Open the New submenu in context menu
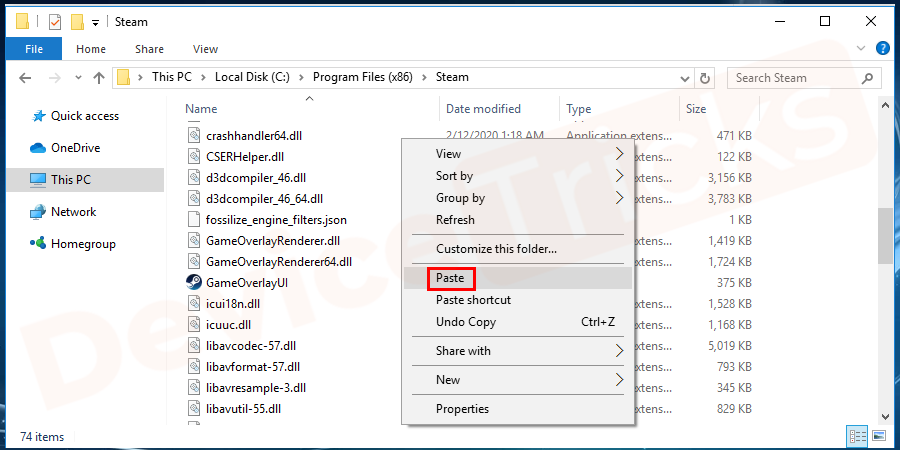 coord(518,379)
